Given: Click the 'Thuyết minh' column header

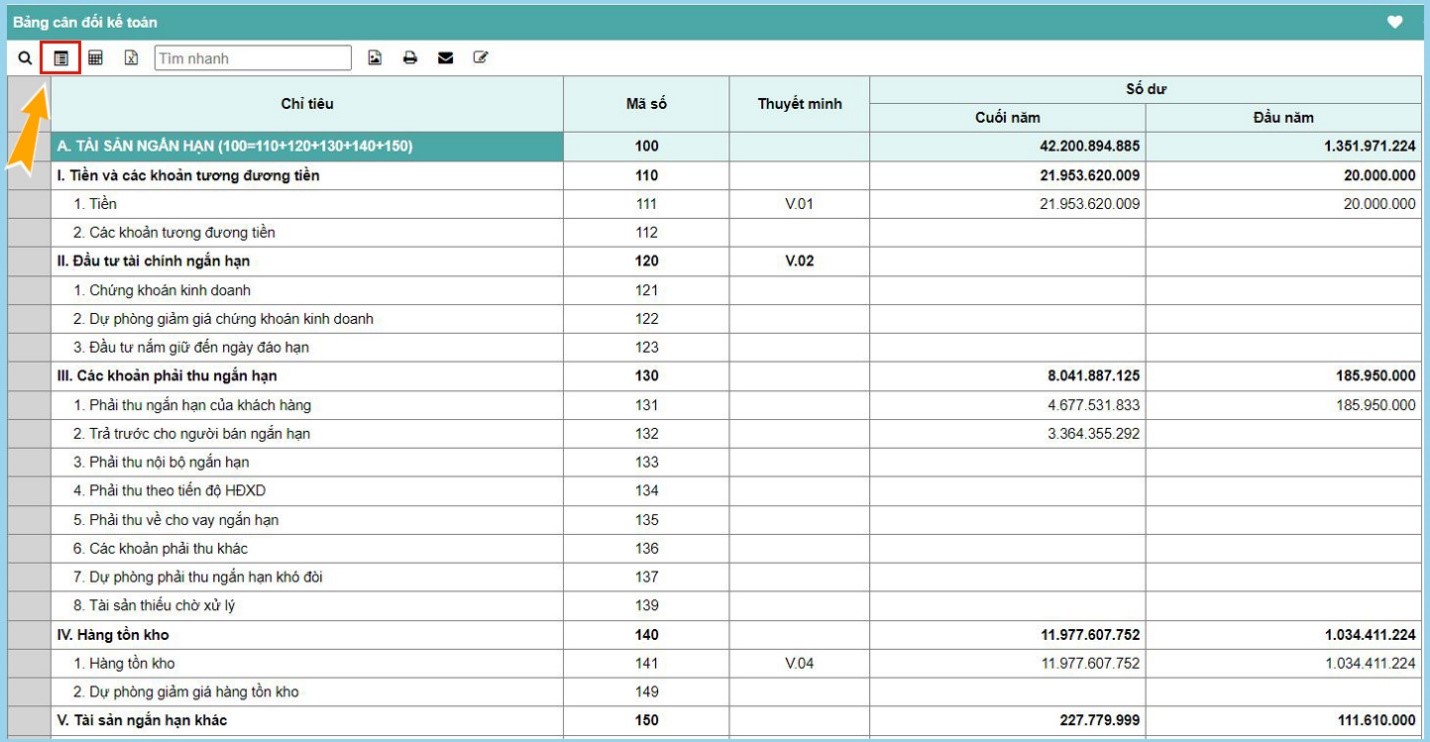Looking at the screenshot, I should [799, 104].
